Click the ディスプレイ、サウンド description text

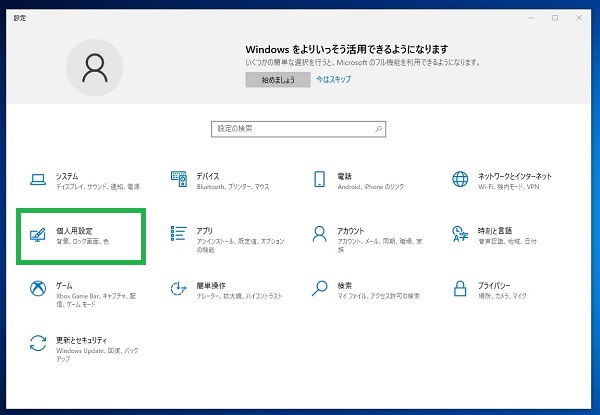tap(98, 187)
